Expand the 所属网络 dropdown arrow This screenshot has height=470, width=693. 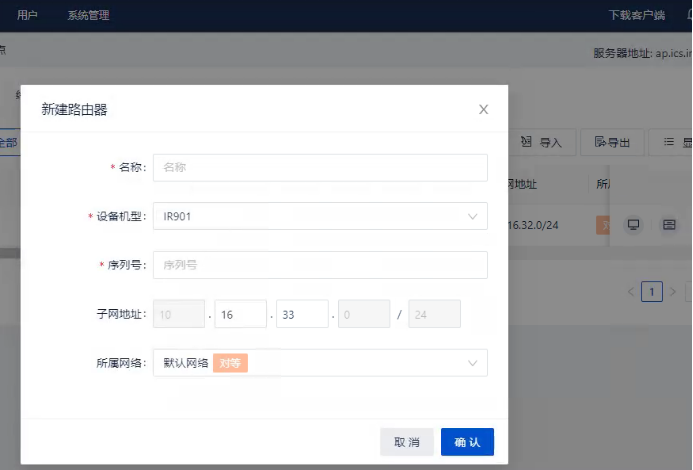[x=472, y=363]
